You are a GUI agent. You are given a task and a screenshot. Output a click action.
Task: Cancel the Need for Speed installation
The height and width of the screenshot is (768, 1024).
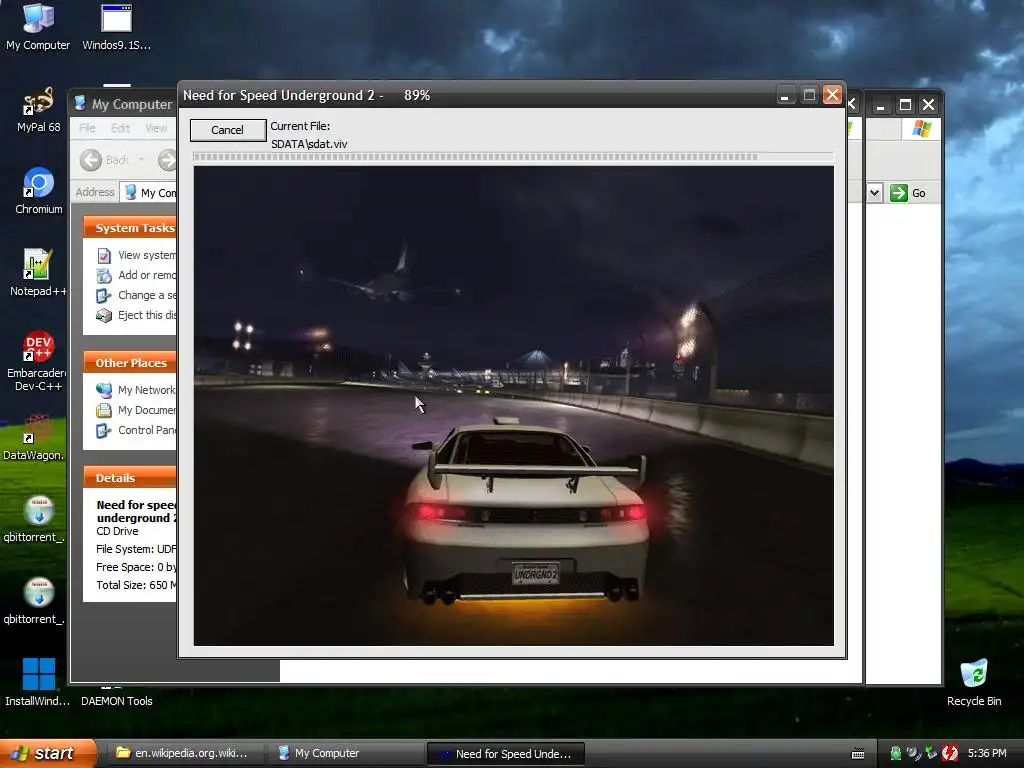point(227,130)
